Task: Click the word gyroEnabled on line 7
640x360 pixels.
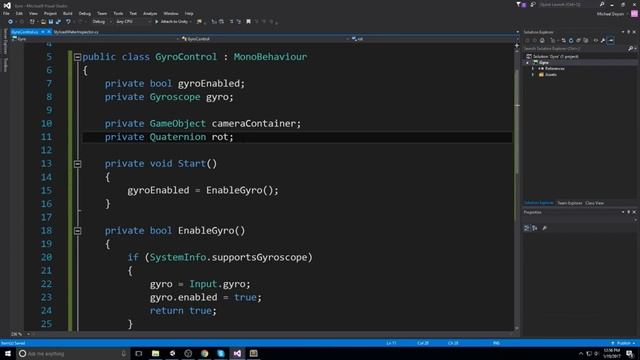Action: (209, 84)
